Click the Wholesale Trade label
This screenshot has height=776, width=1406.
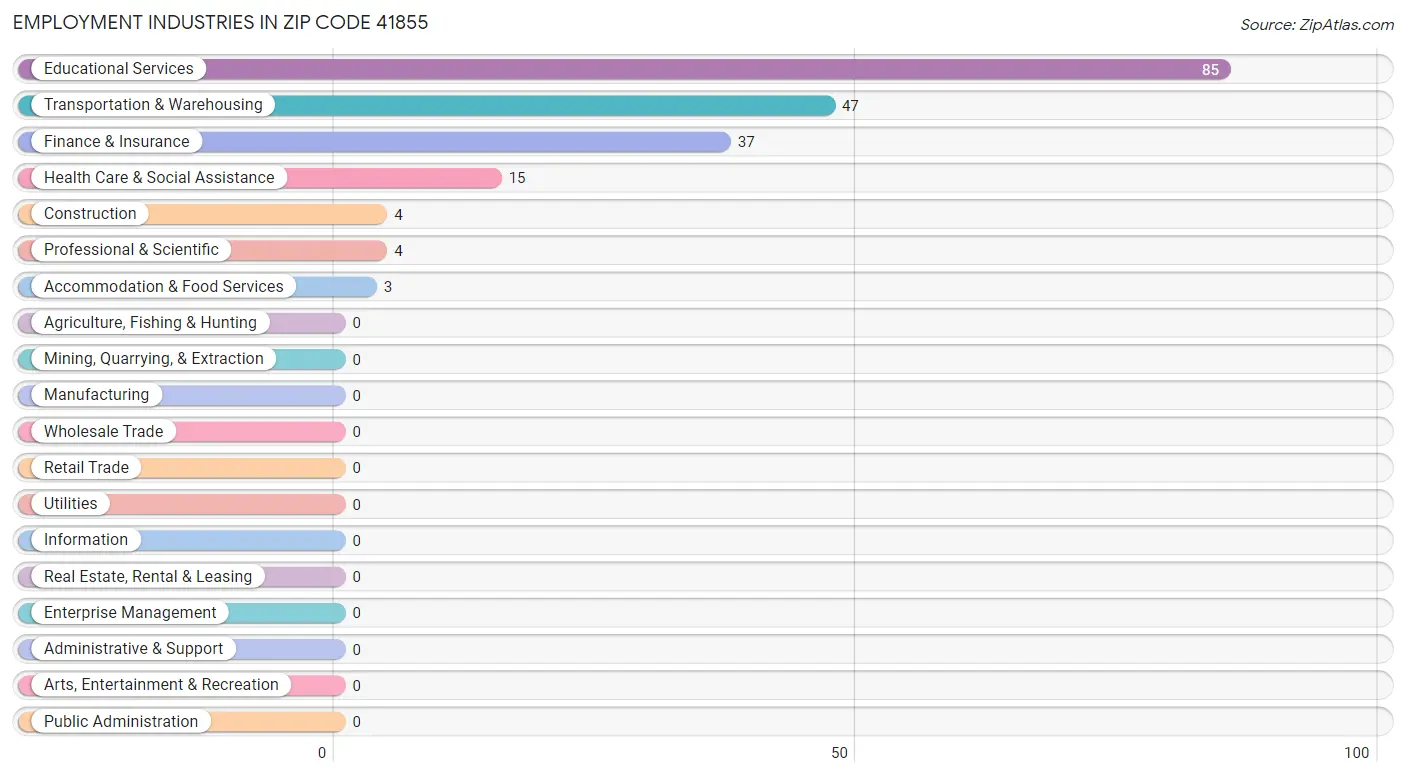103,431
